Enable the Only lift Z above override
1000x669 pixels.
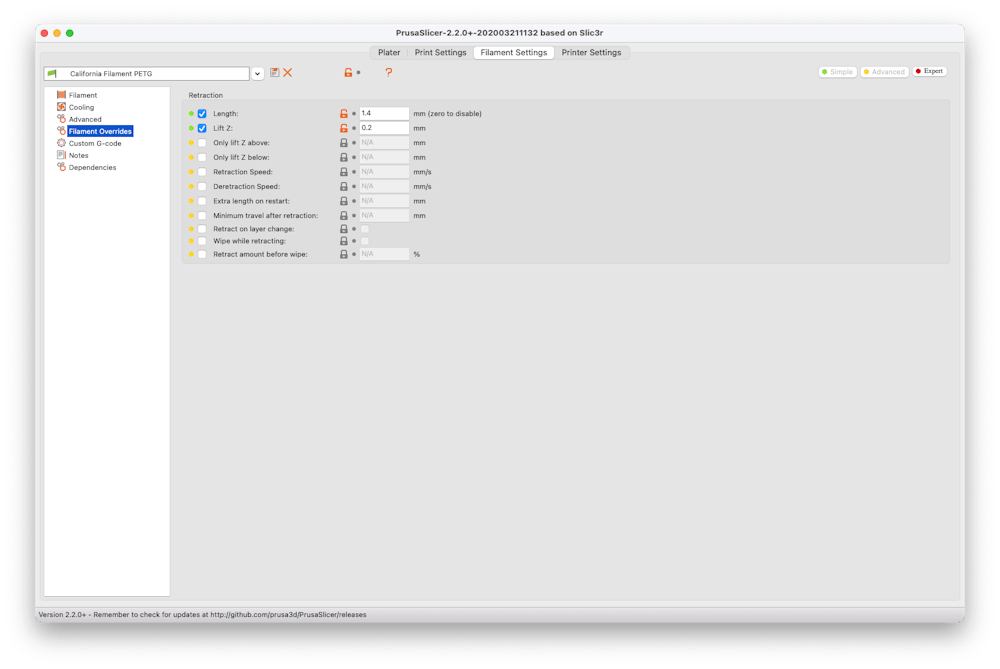click(202, 143)
